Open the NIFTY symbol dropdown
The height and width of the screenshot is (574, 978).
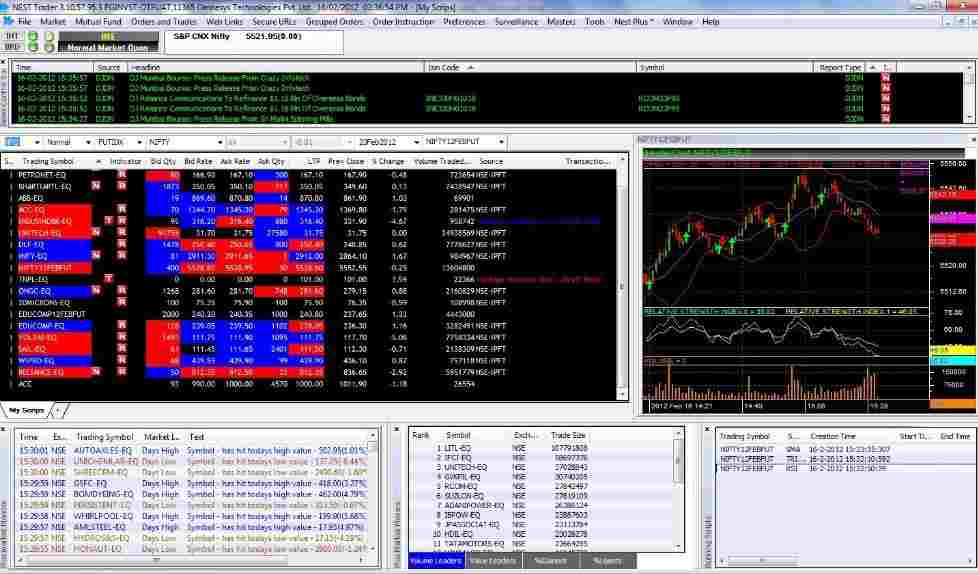(x=220, y=142)
